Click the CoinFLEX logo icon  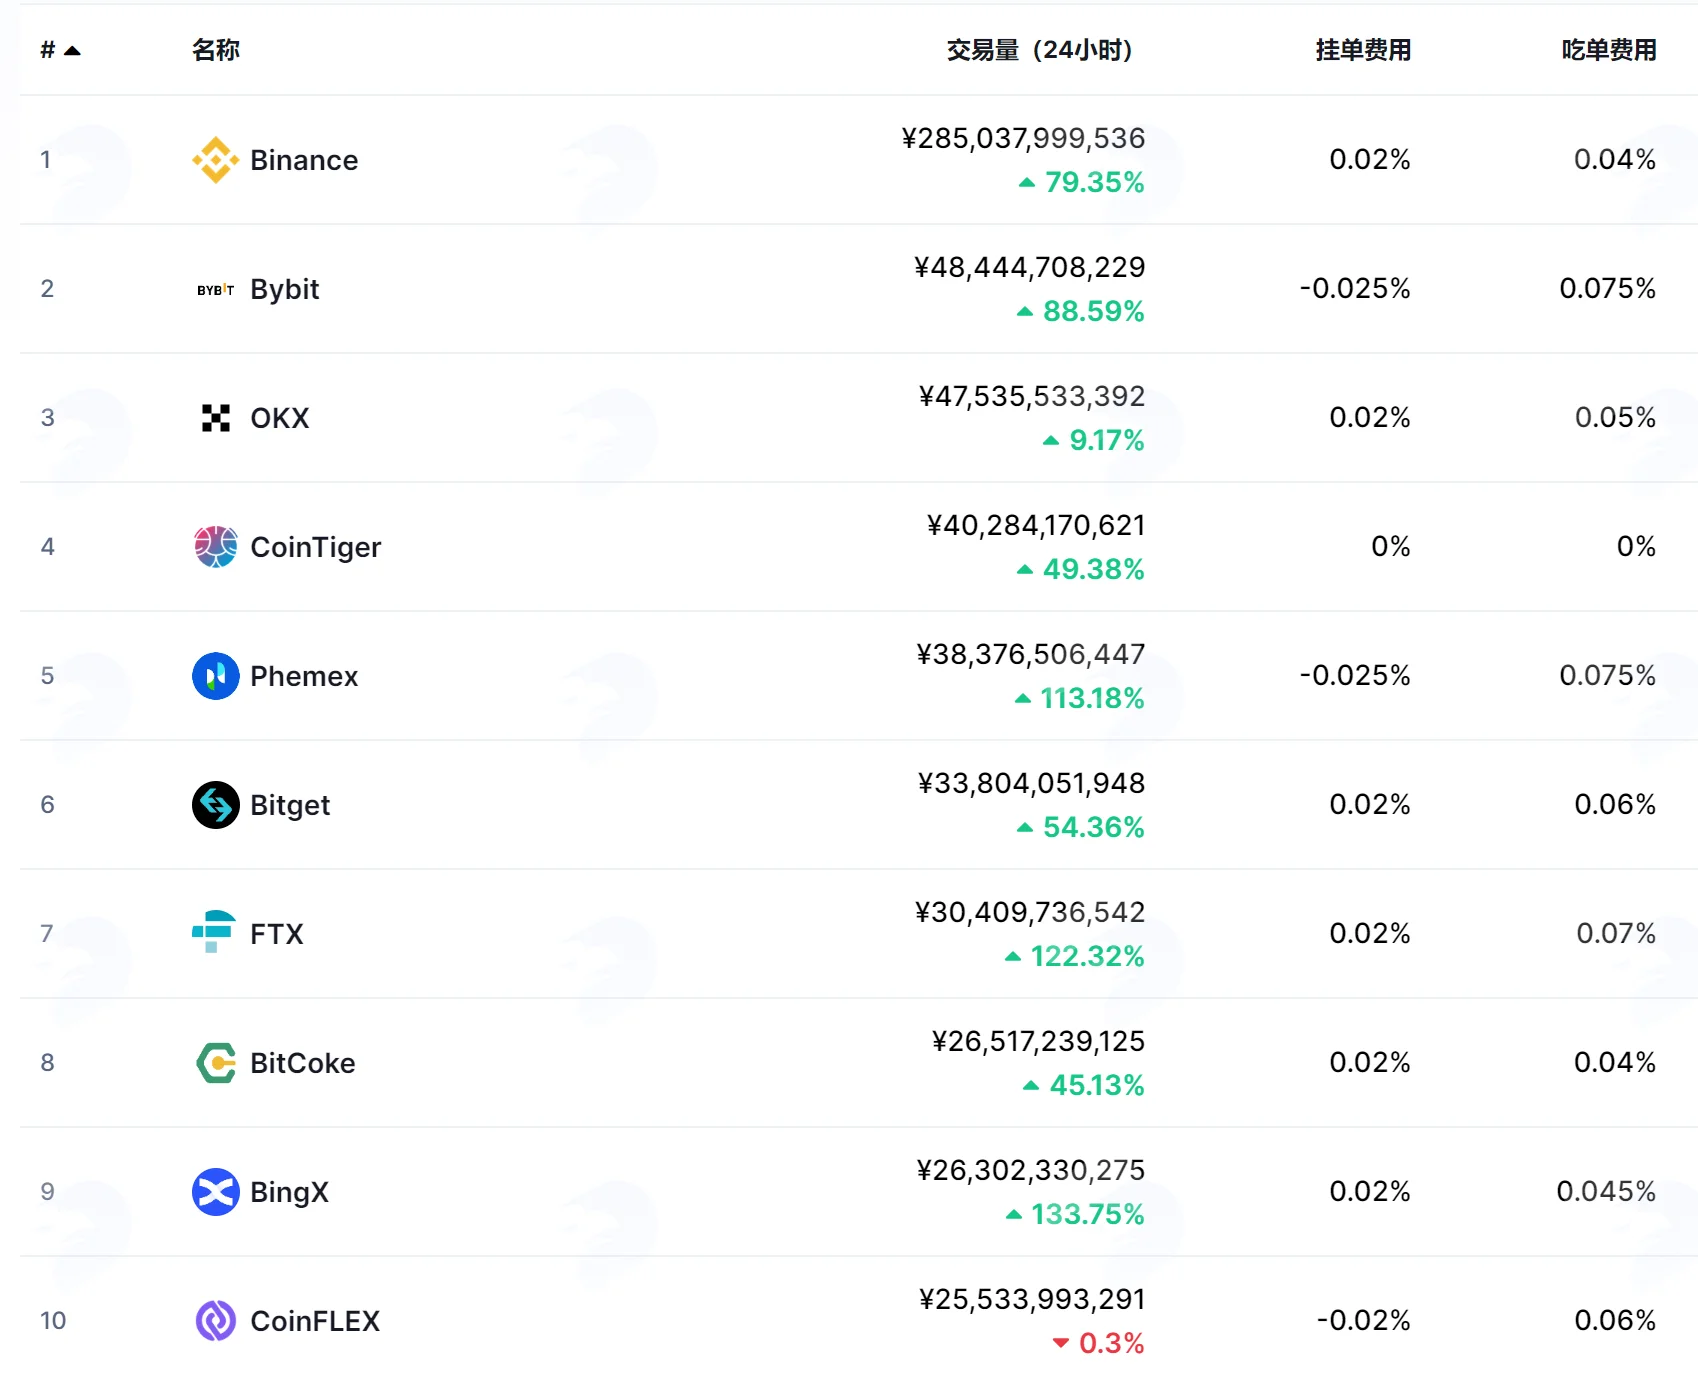[x=215, y=1321]
